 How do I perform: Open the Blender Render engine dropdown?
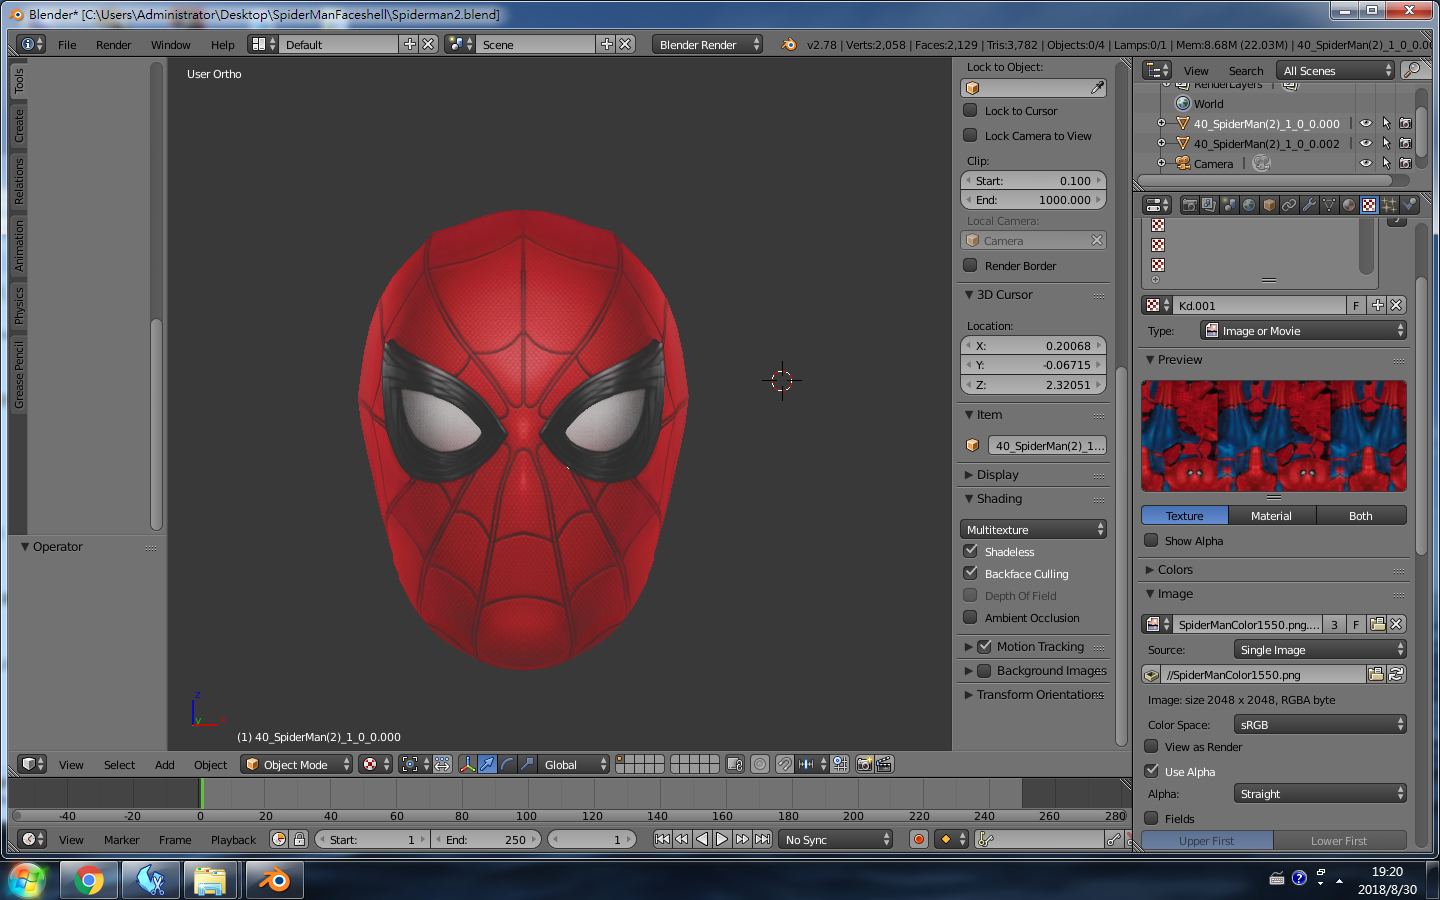coord(707,44)
